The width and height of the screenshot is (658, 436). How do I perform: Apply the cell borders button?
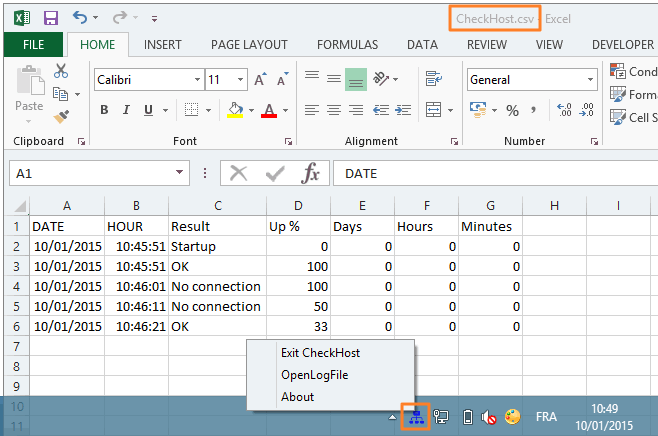(x=191, y=110)
